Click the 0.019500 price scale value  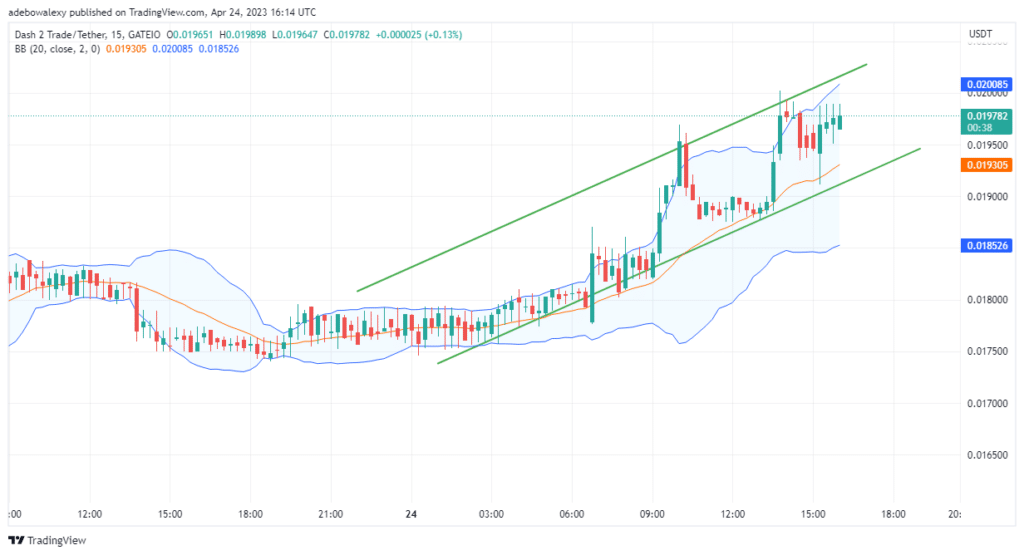click(x=987, y=145)
